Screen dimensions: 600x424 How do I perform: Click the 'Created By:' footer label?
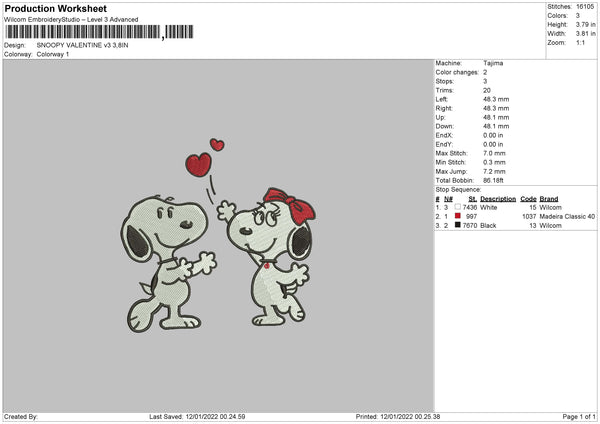pyautogui.click(x=21, y=417)
